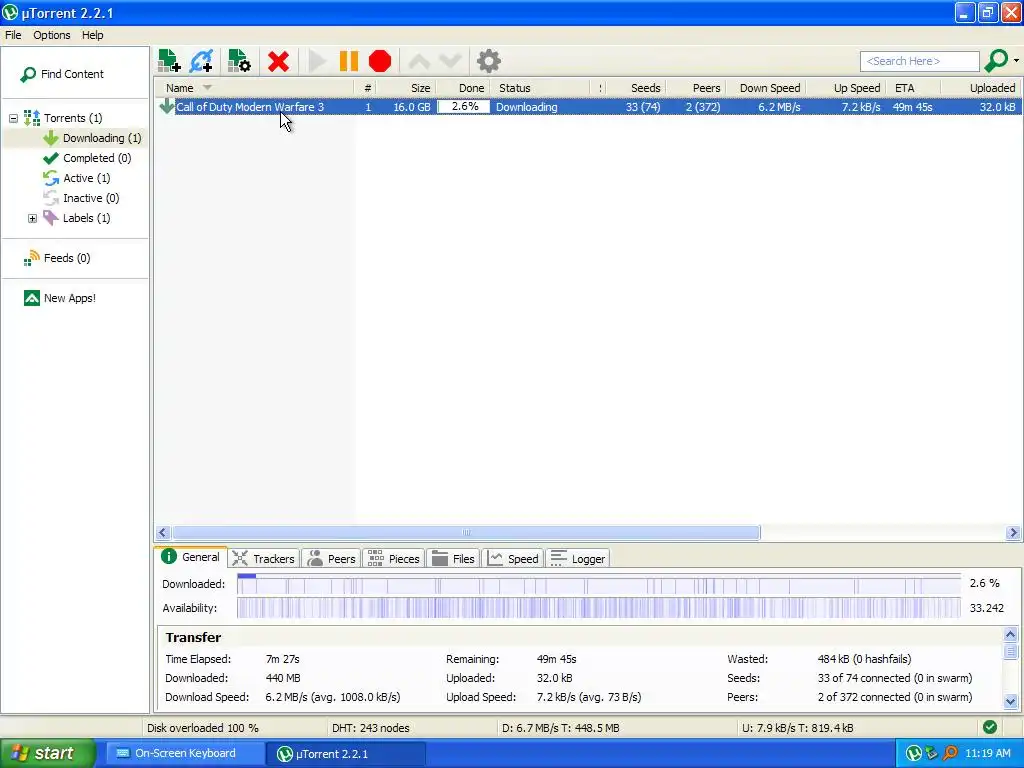Click in the Search Here field
Viewport: 1024px width, 768px height.
920,61
